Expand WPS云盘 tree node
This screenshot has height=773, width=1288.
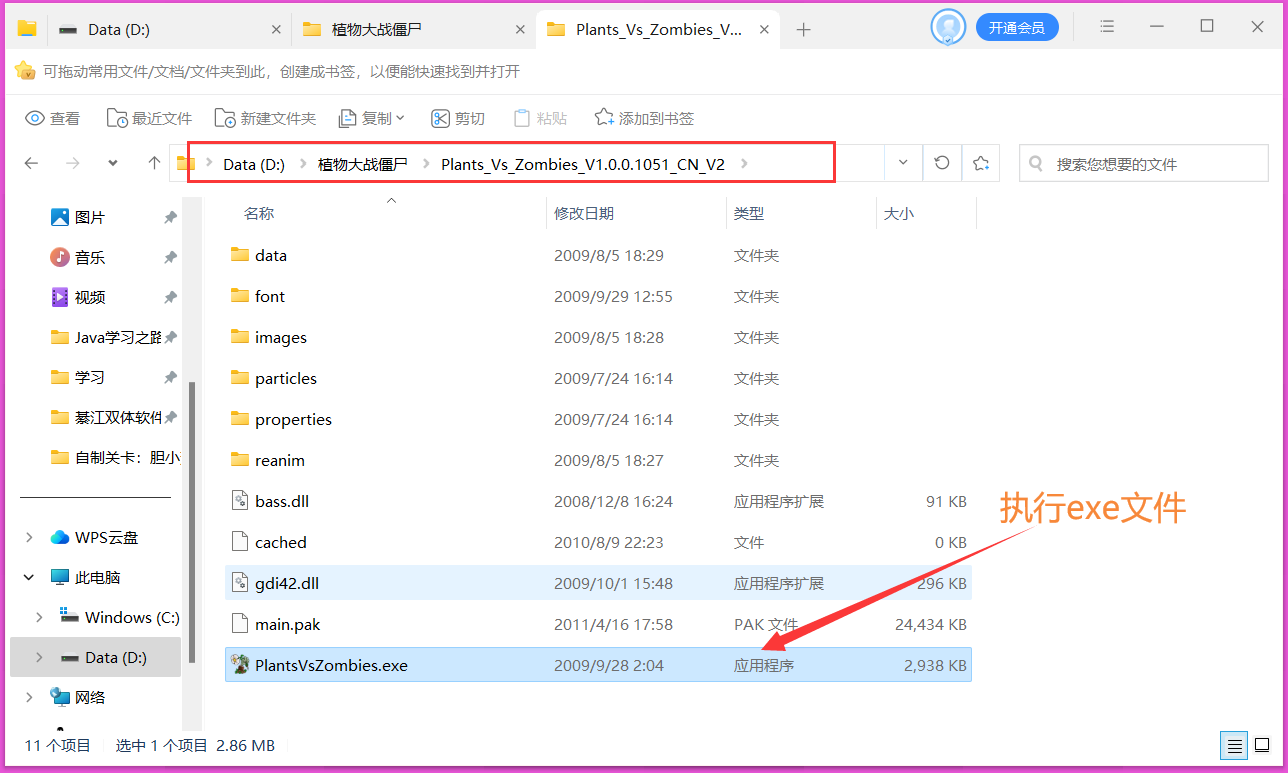tap(29, 537)
